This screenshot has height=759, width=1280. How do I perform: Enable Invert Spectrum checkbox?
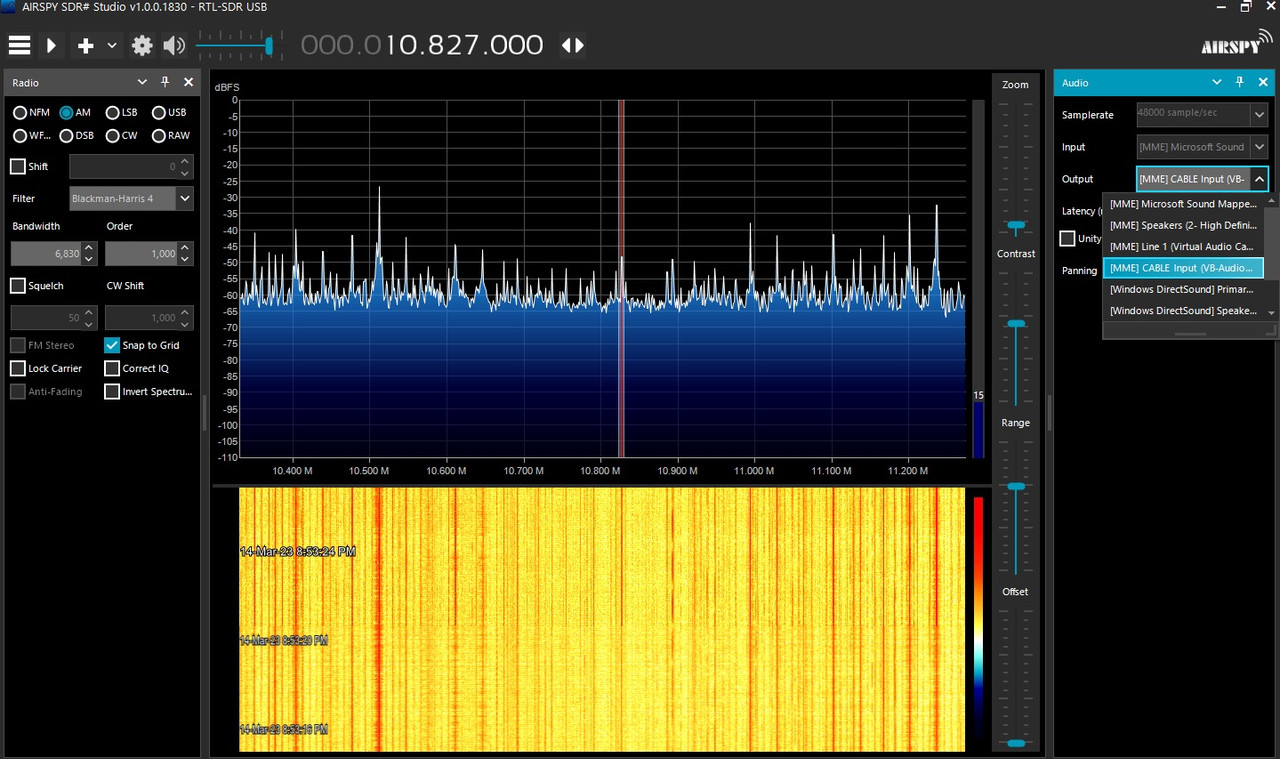112,392
